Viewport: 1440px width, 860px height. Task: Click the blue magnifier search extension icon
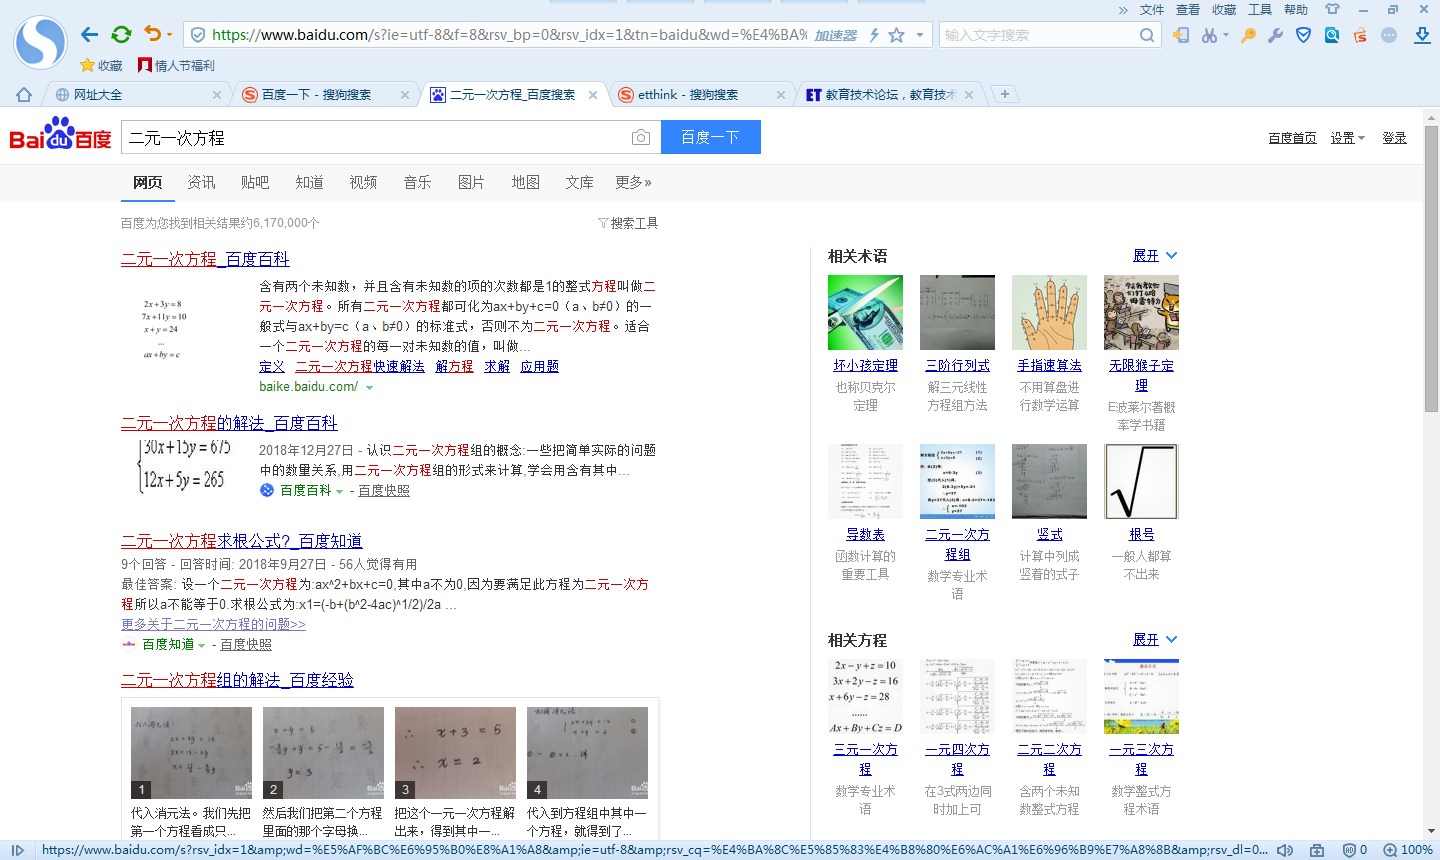coord(1332,35)
